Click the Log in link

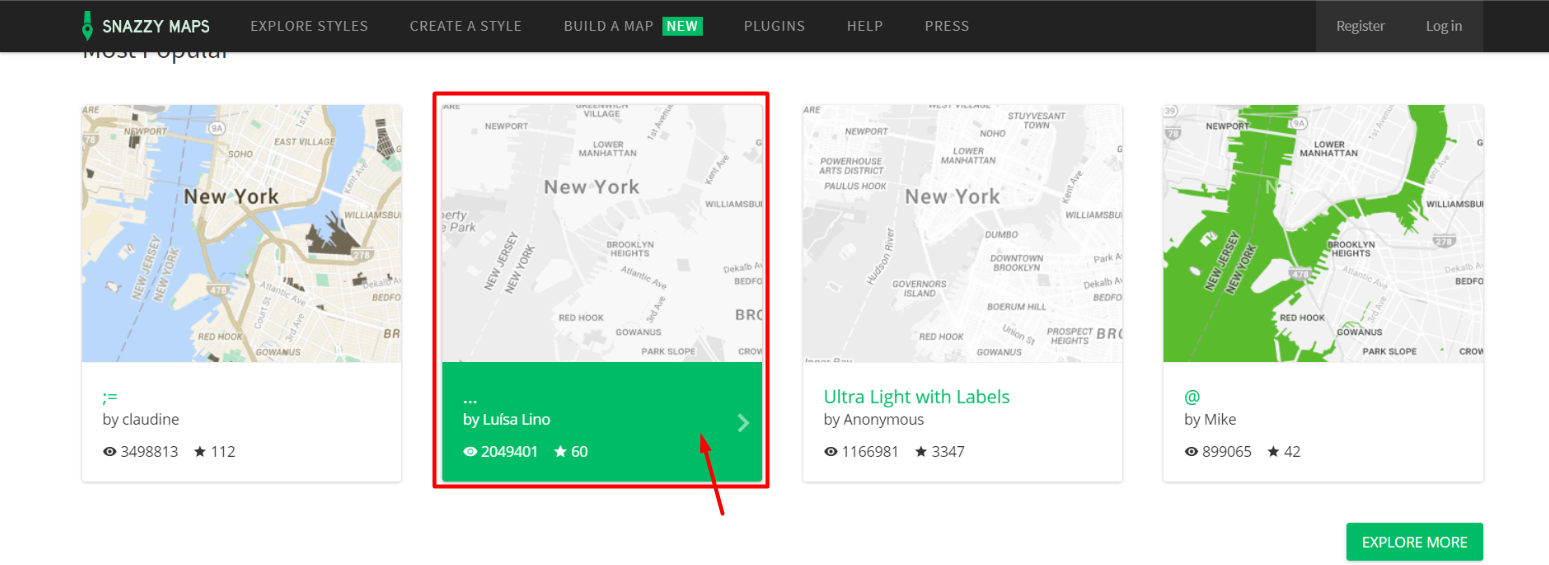(1444, 26)
